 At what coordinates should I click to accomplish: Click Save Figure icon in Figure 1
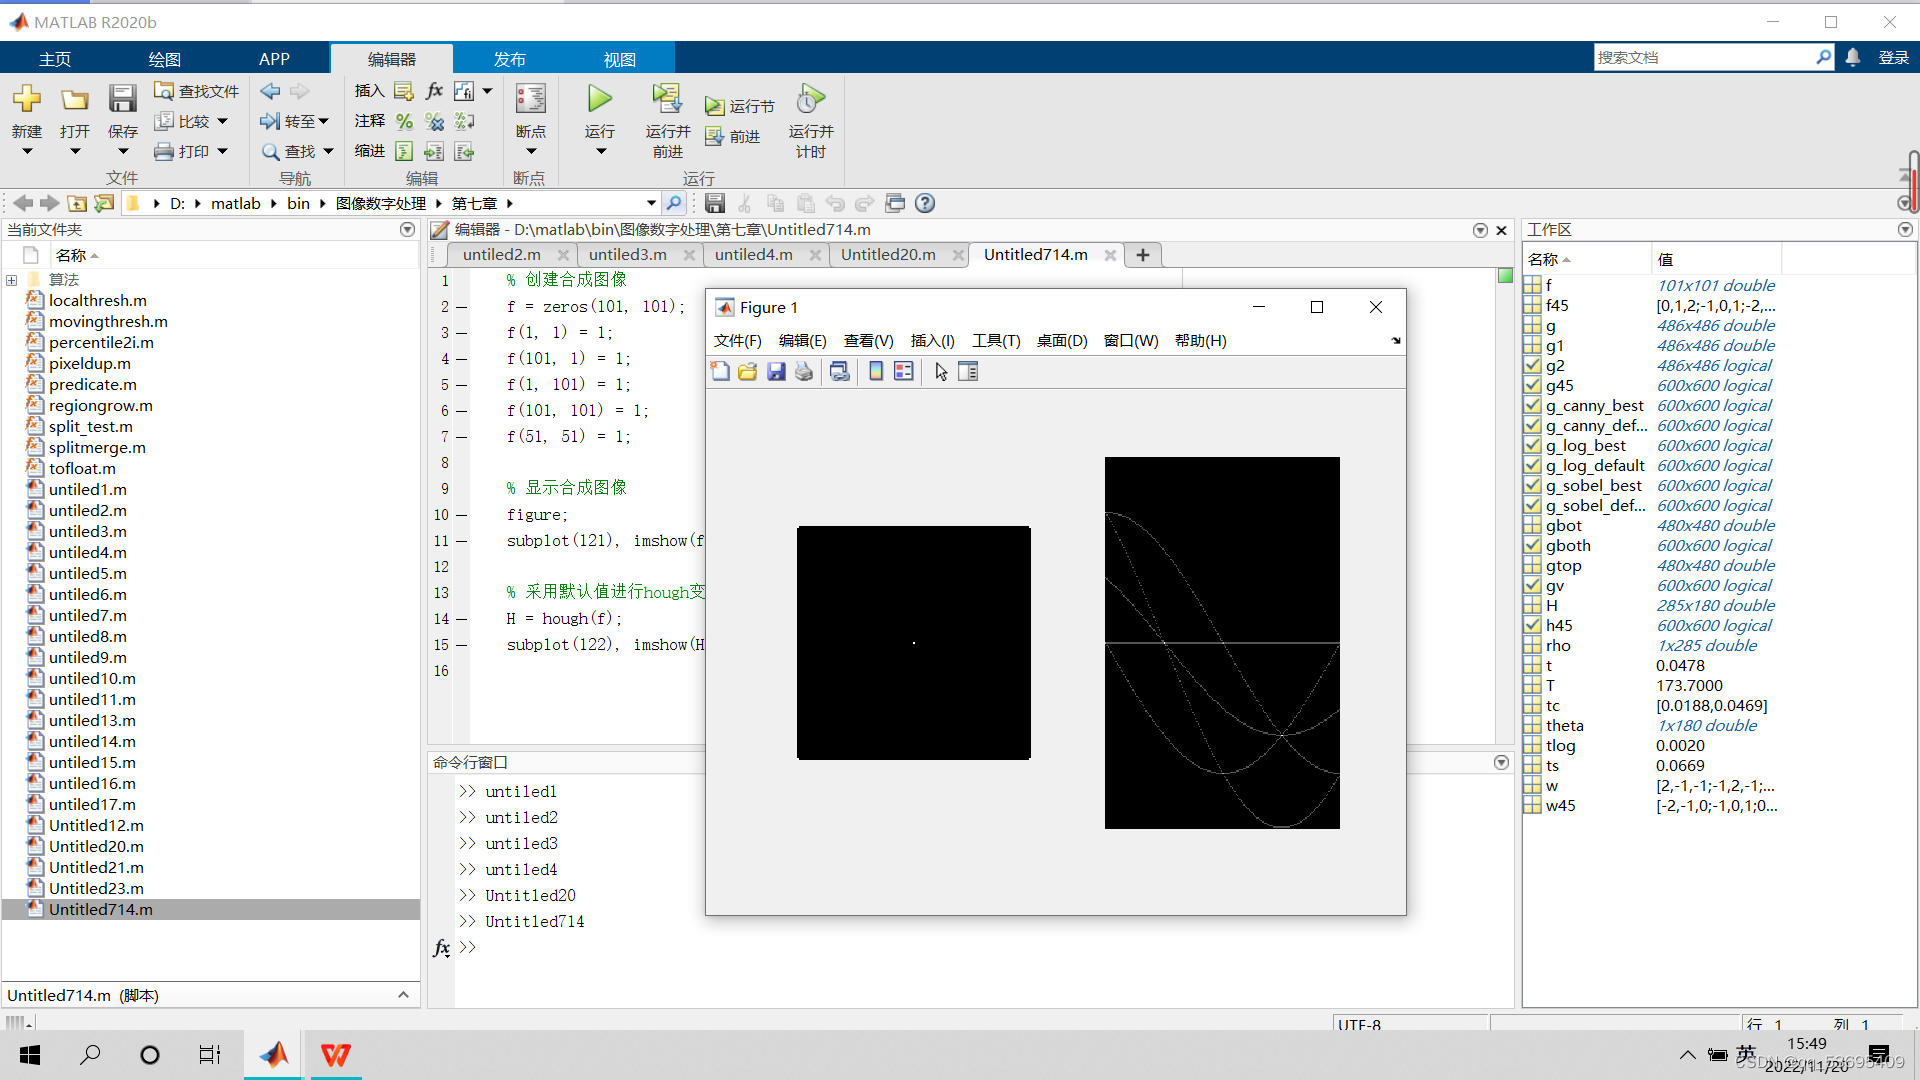[776, 372]
